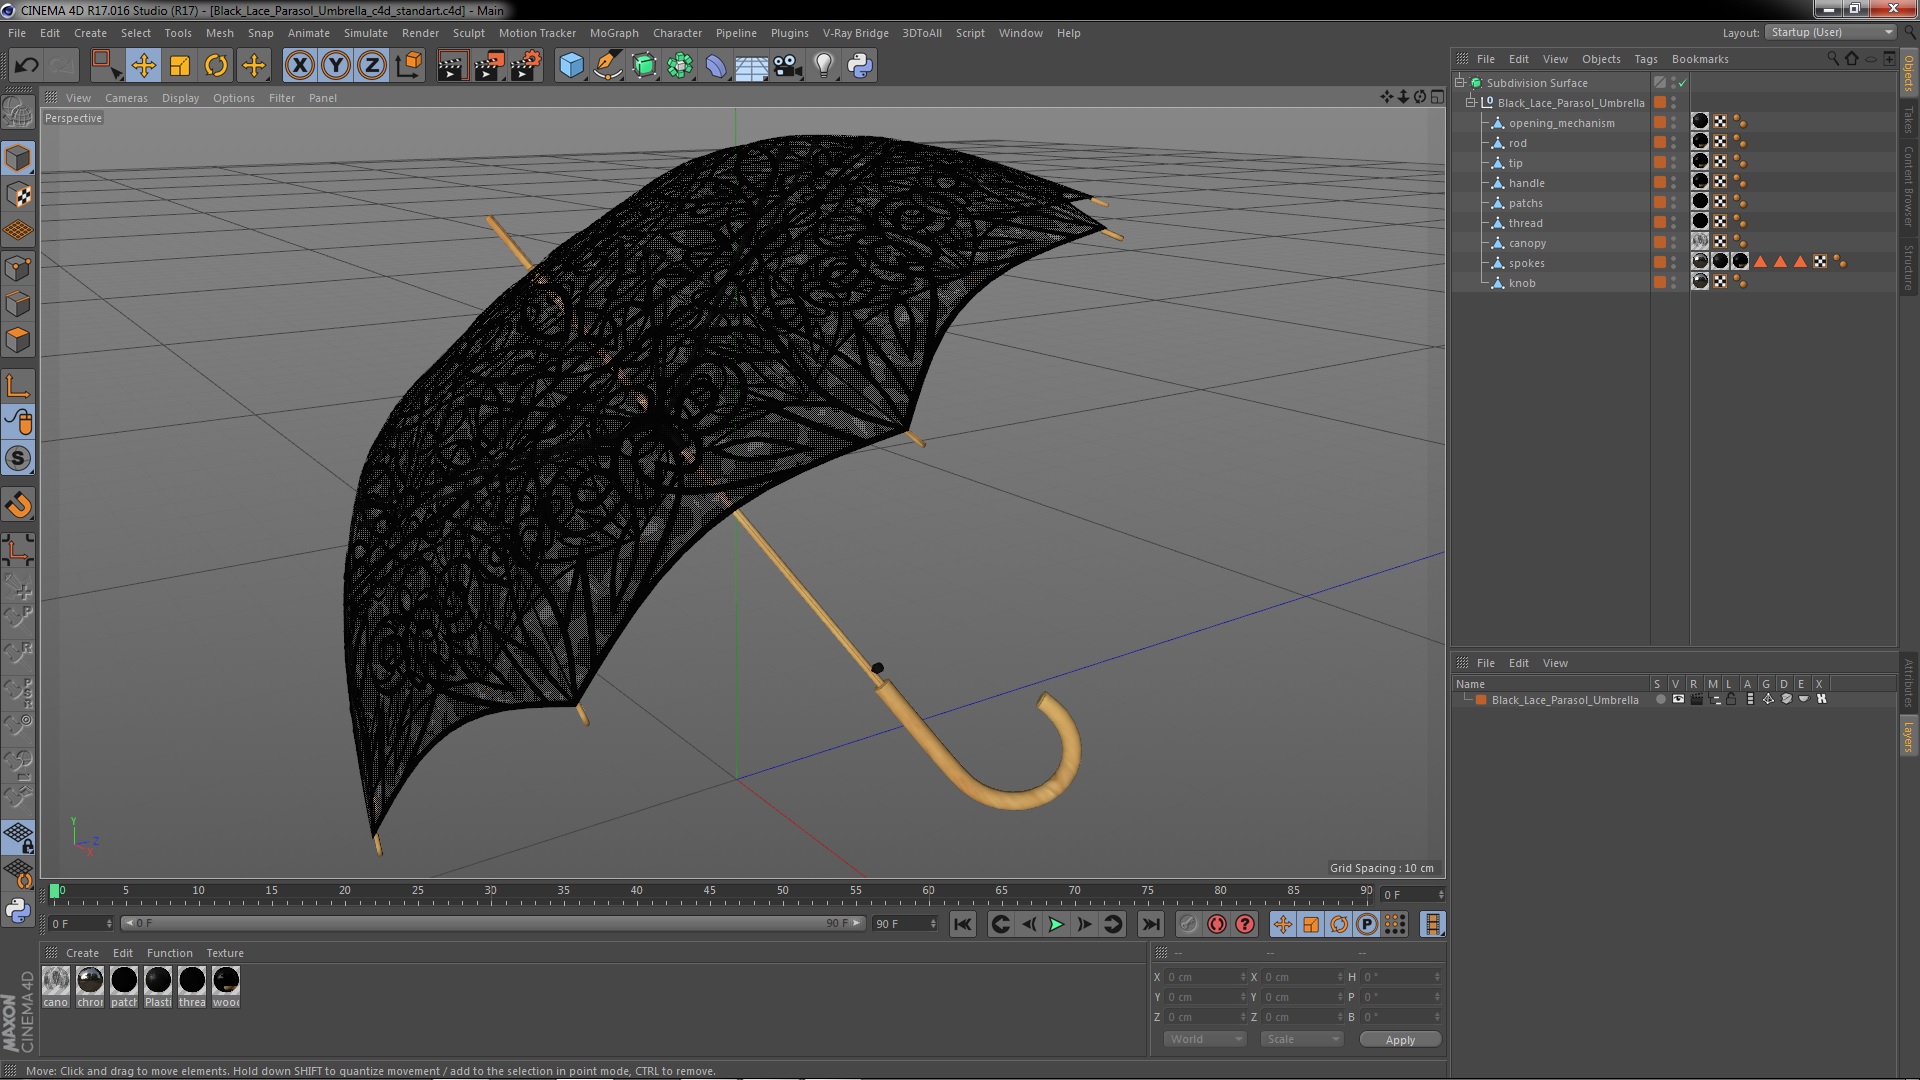Open the Floor environment icon

(752, 66)
